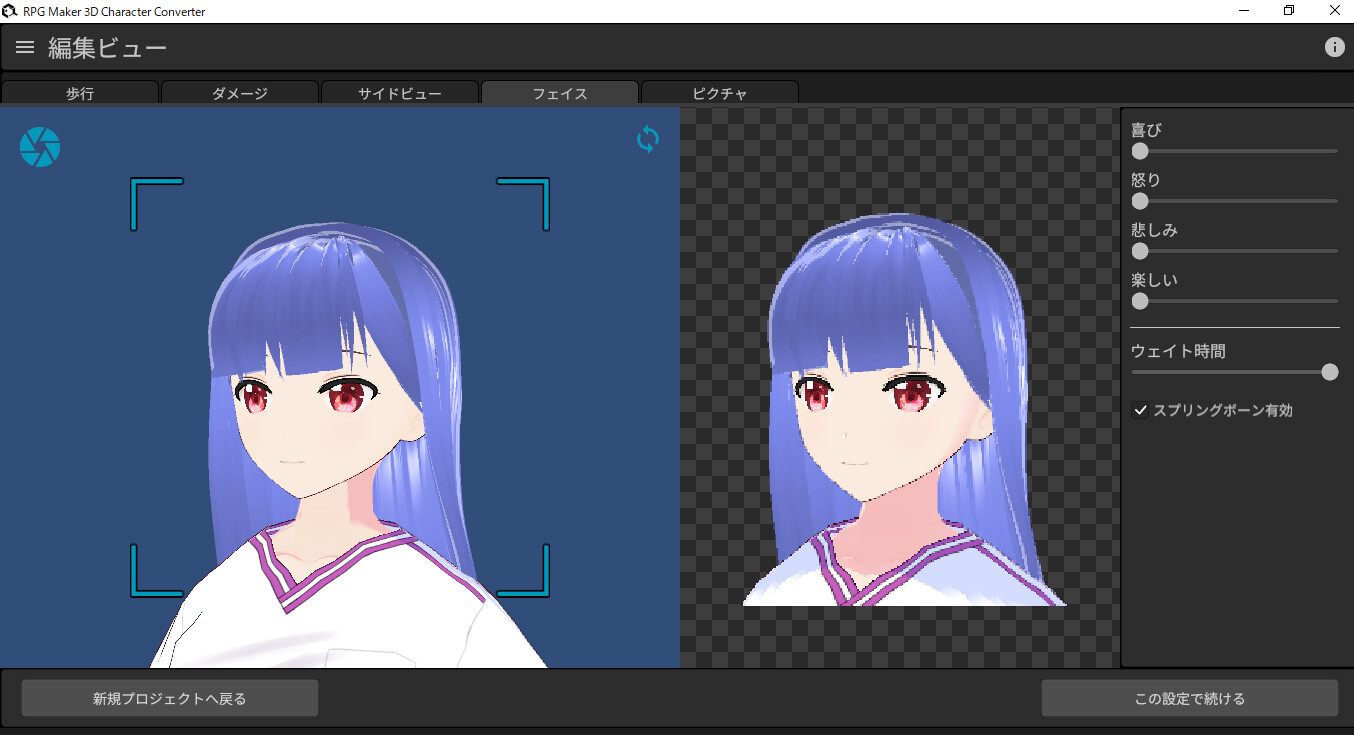Image resolution: width=1354 pixels, height=735 pixels.
Task: Click the rotate model icon above the preview
Action: click(x=647, y=140)
